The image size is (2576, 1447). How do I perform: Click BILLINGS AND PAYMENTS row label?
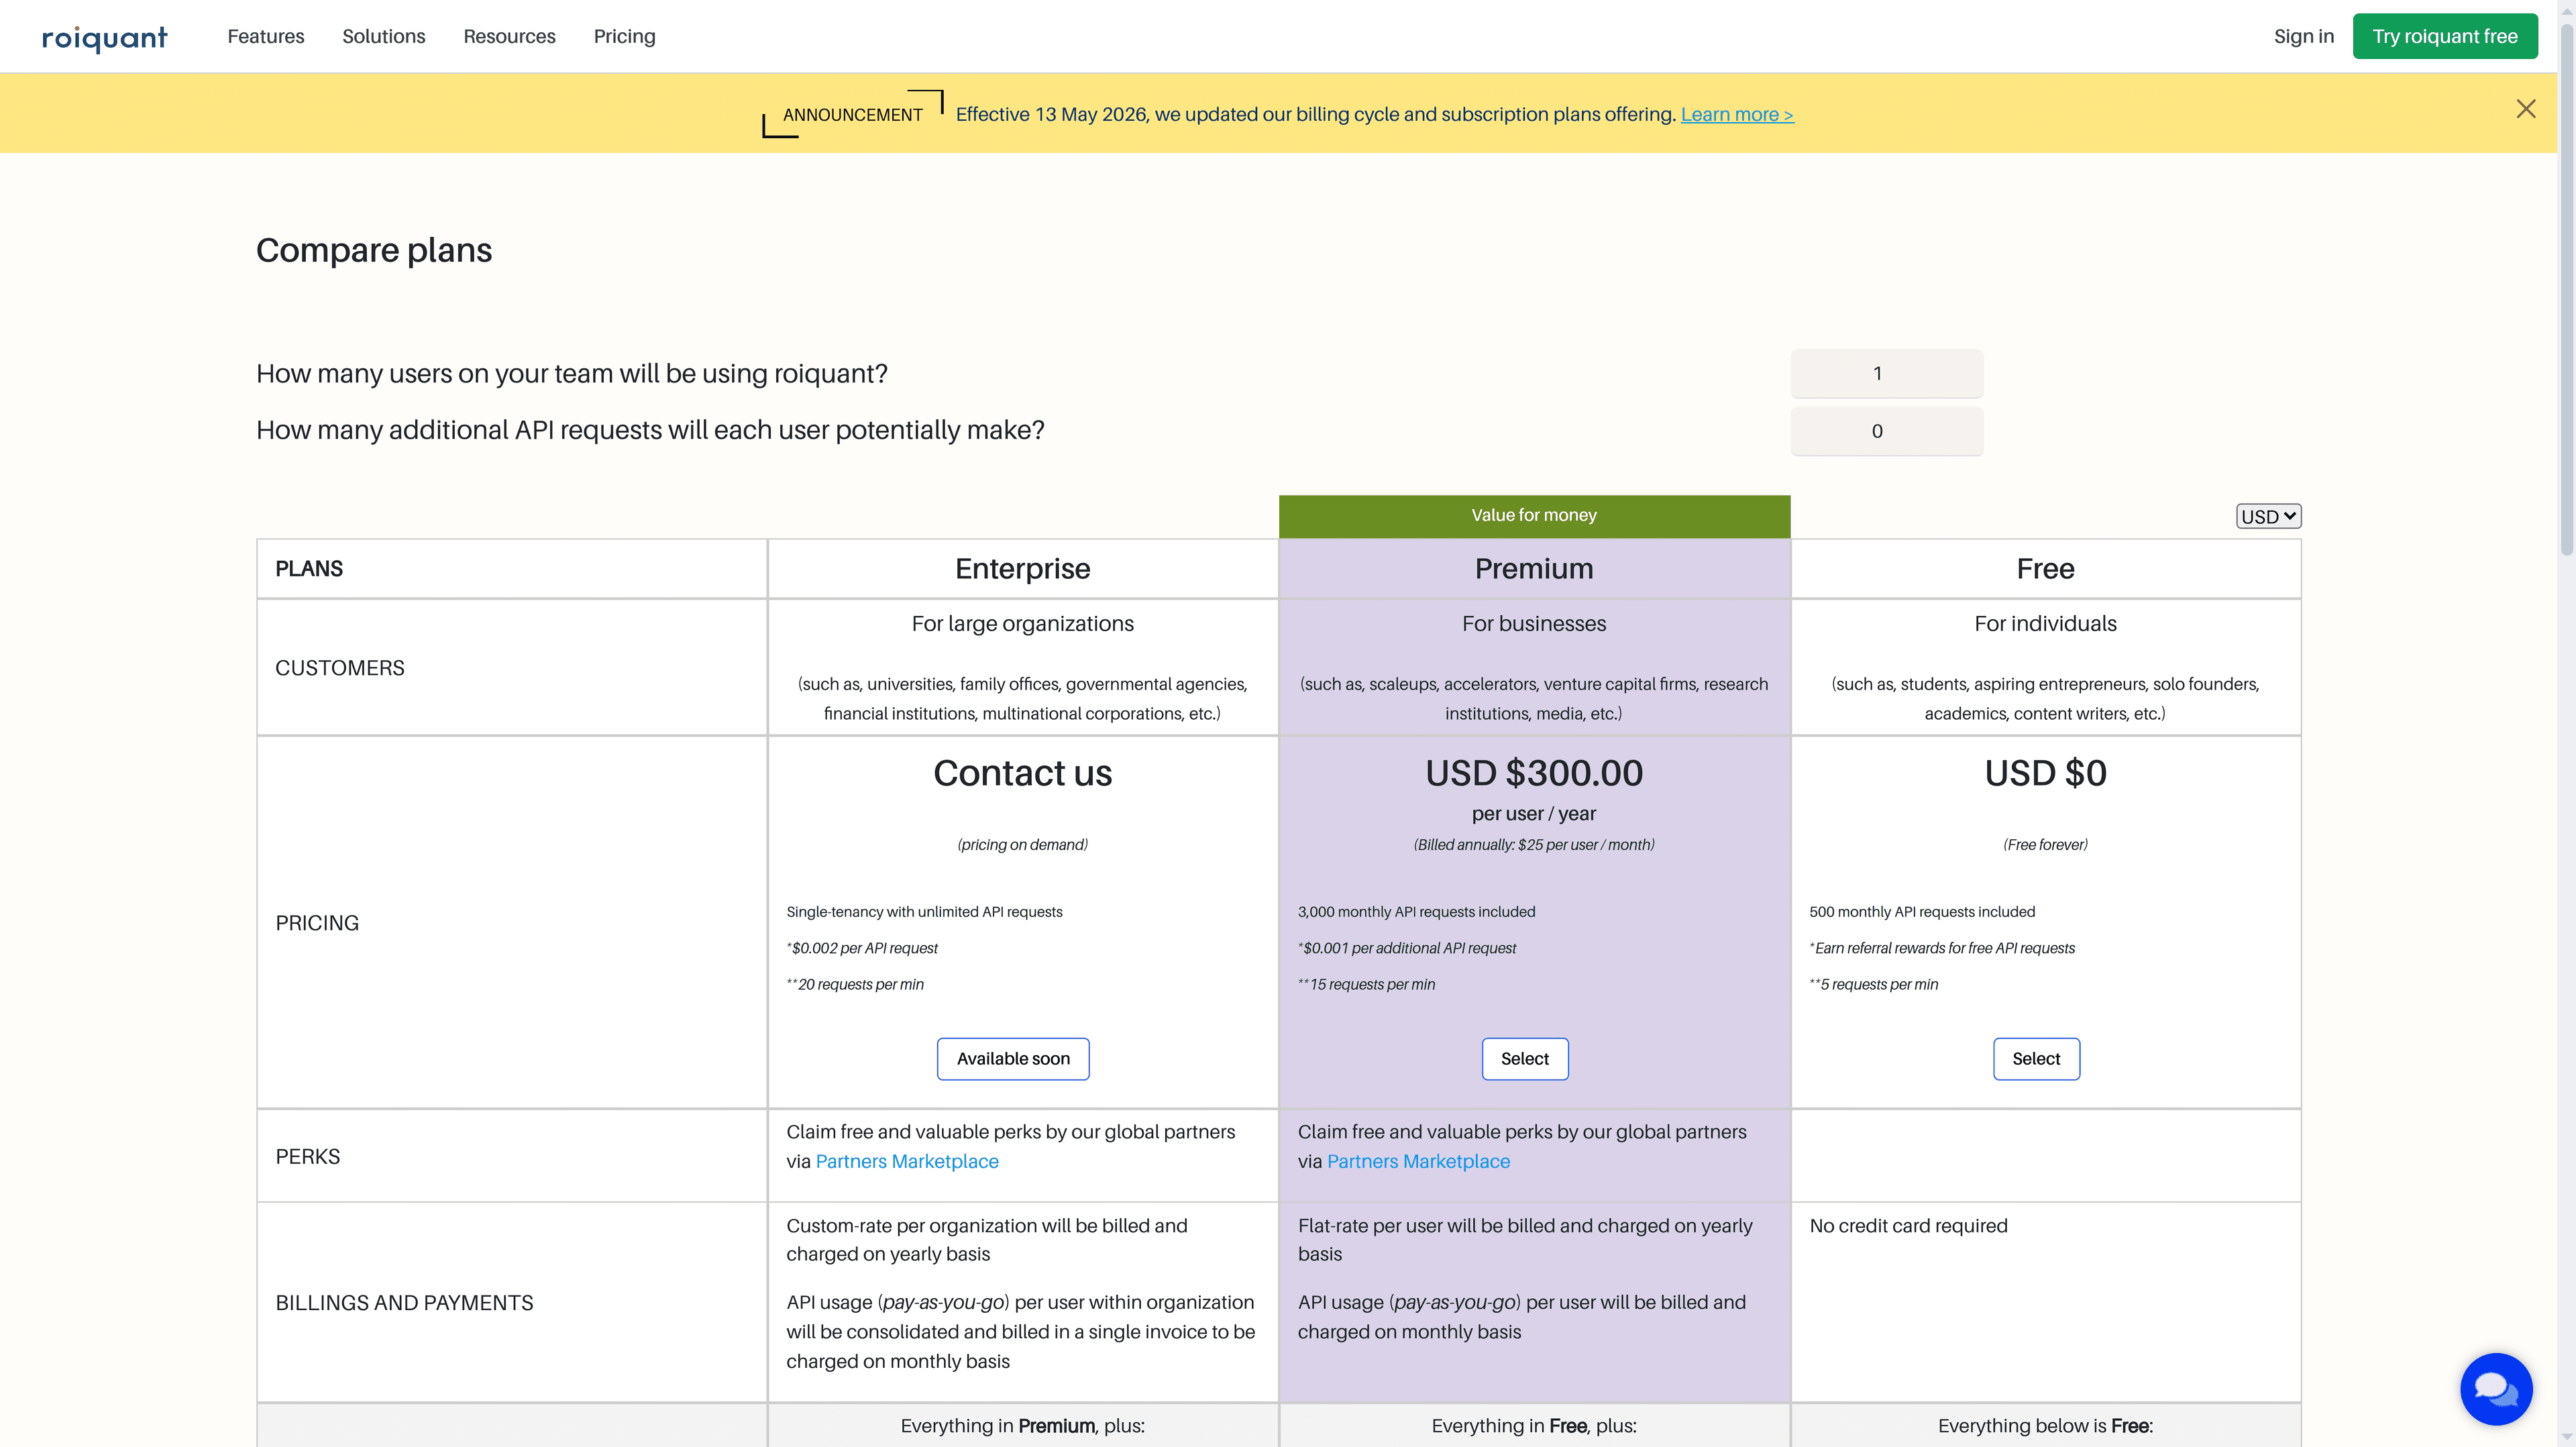coord(404,1303)
